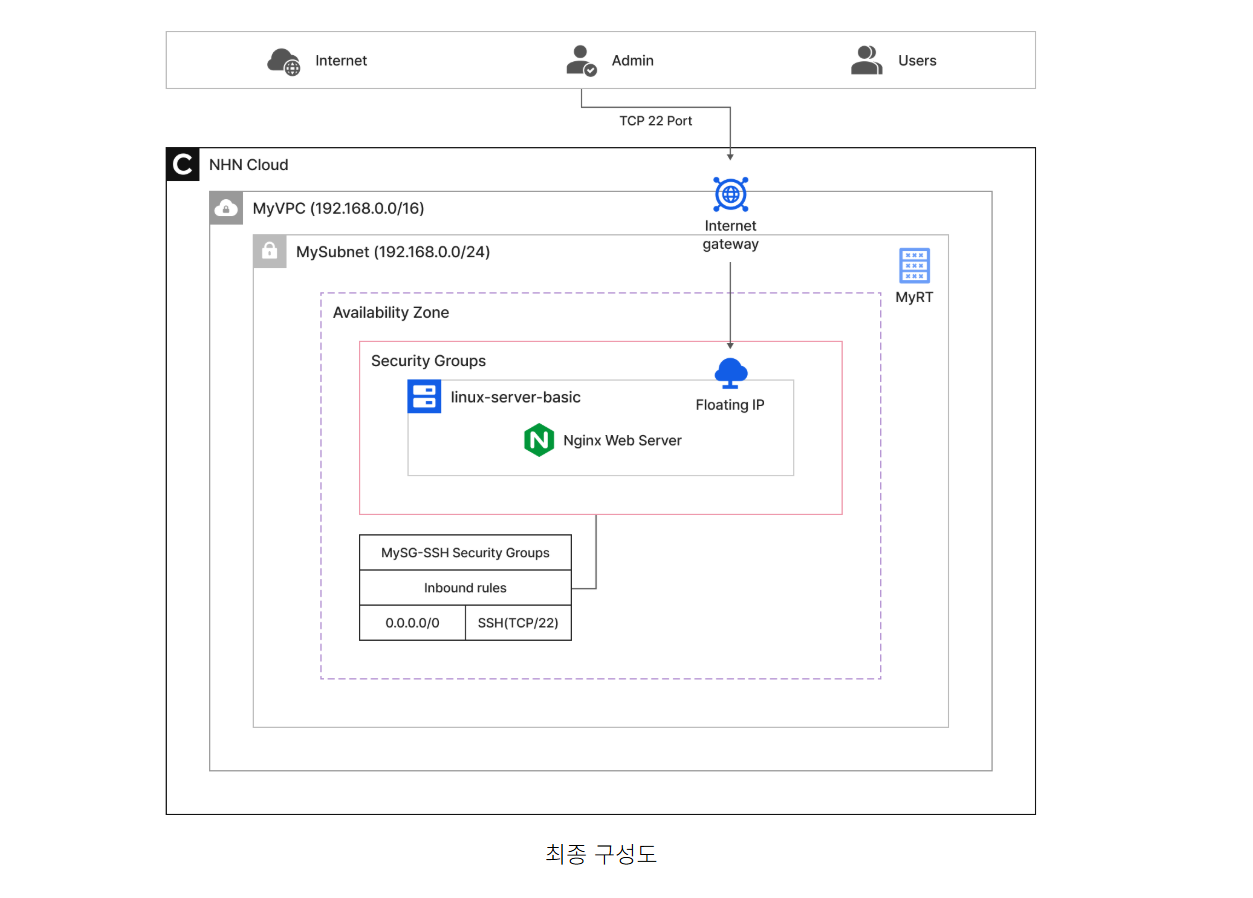Click the Inbound rules table row
Viewport: 1253px width, 898px height.
[x=465, y=588]
